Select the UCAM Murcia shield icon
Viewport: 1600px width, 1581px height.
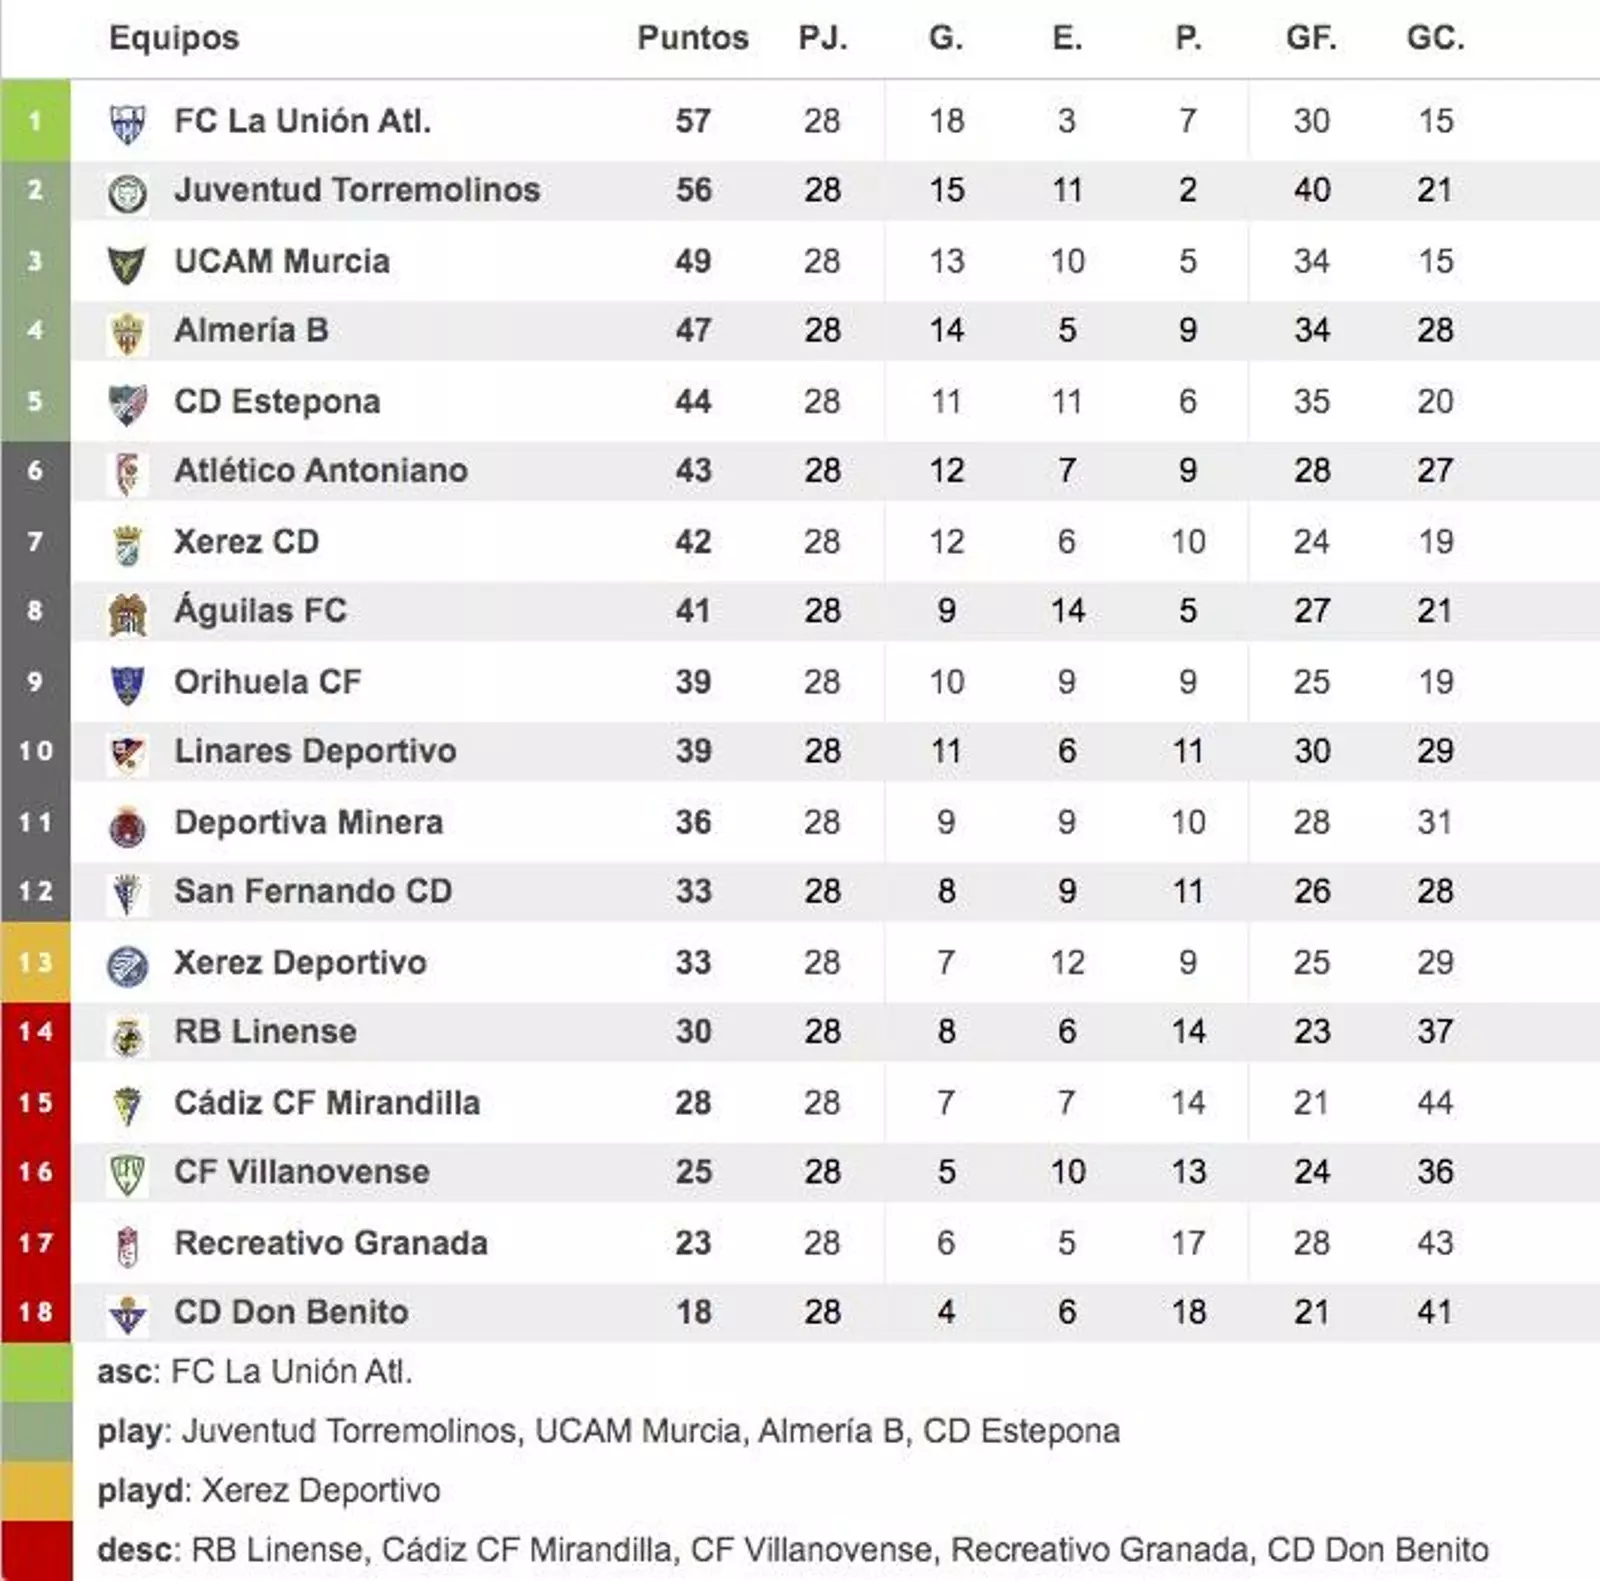[x=127, y=263]
